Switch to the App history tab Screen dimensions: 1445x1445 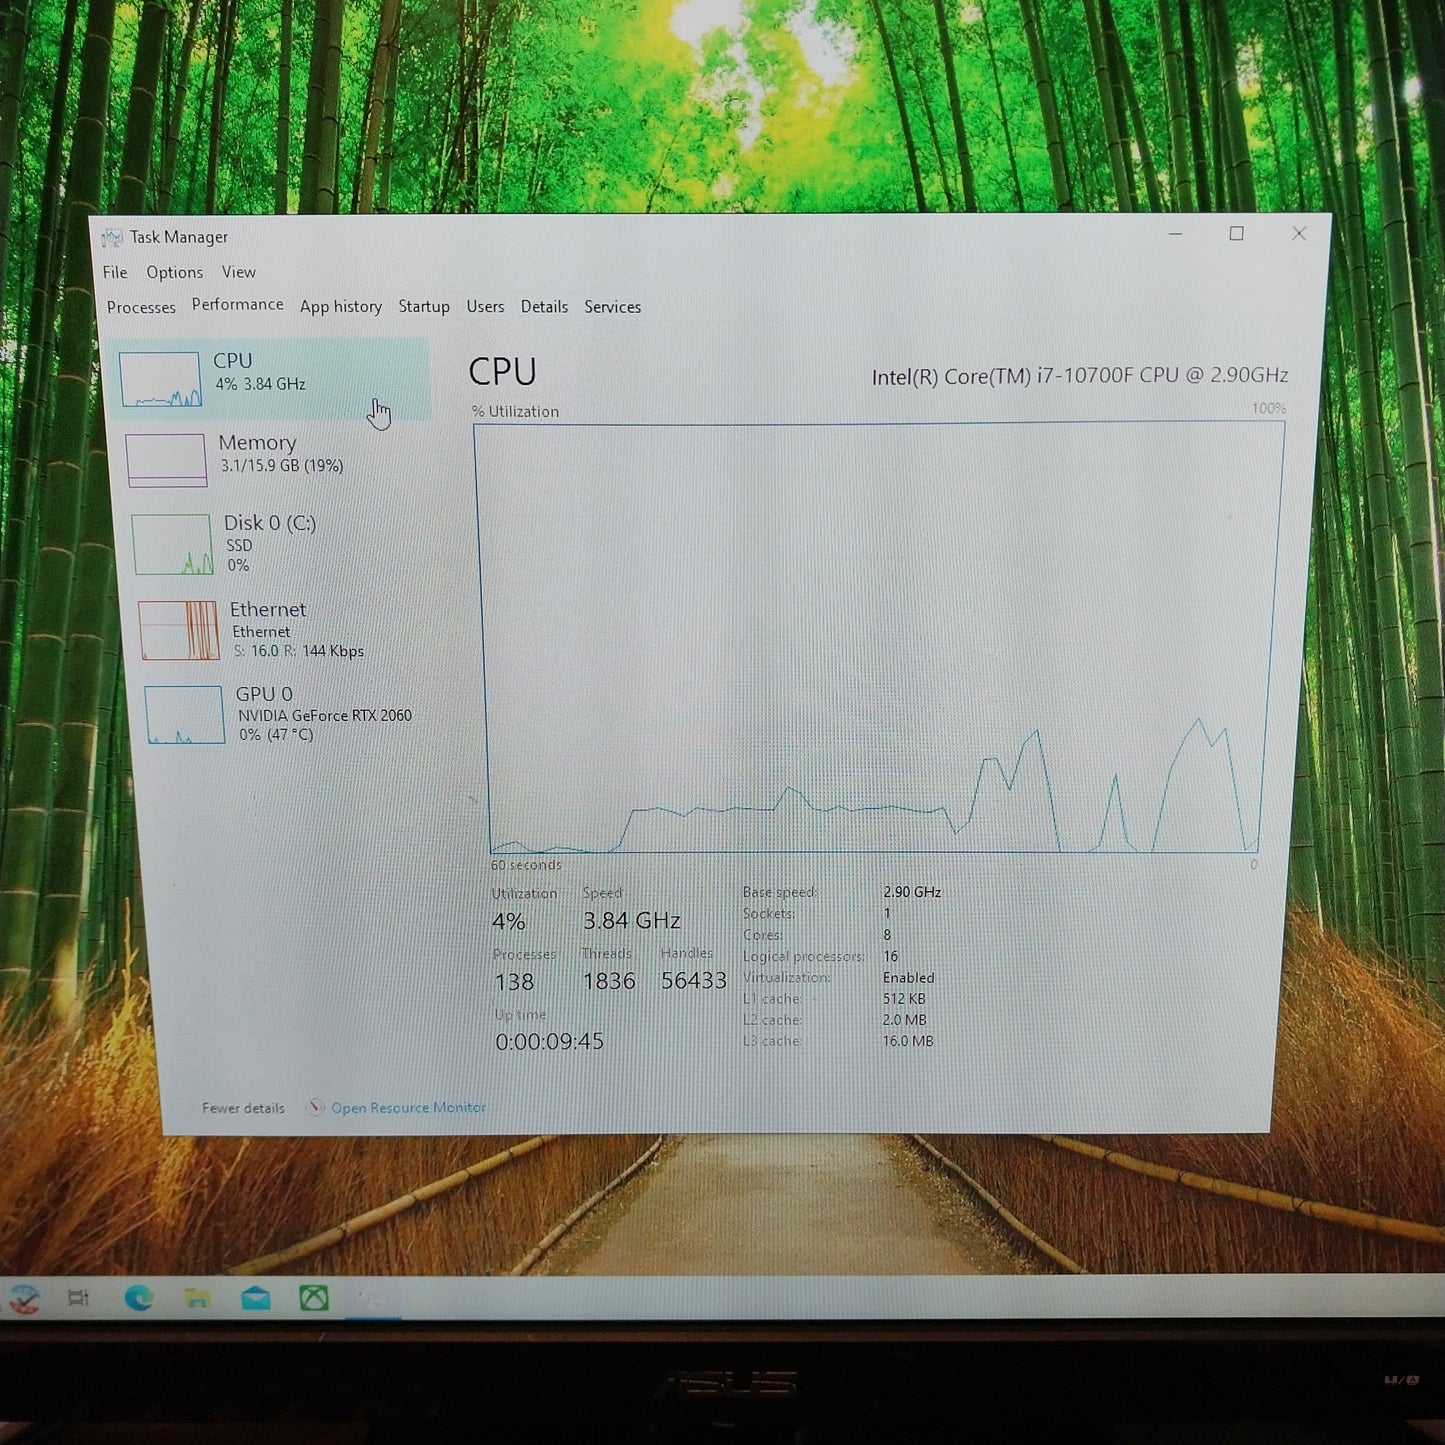(341, 306)
